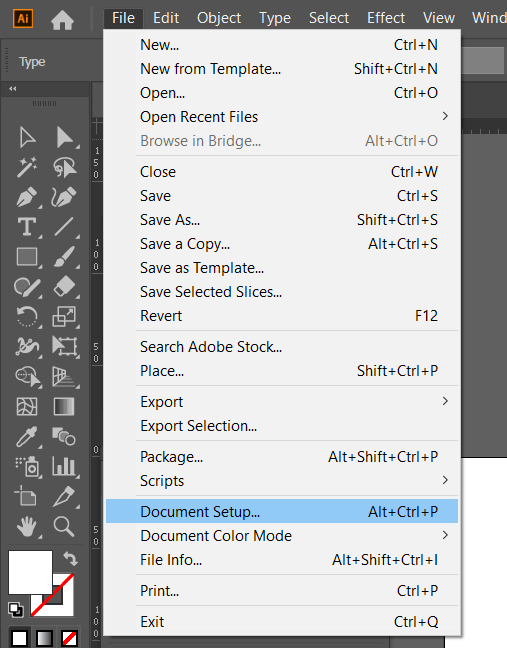Pick the Hand tool
Viewport: 507px width, 648px height.
pos(27,526)
